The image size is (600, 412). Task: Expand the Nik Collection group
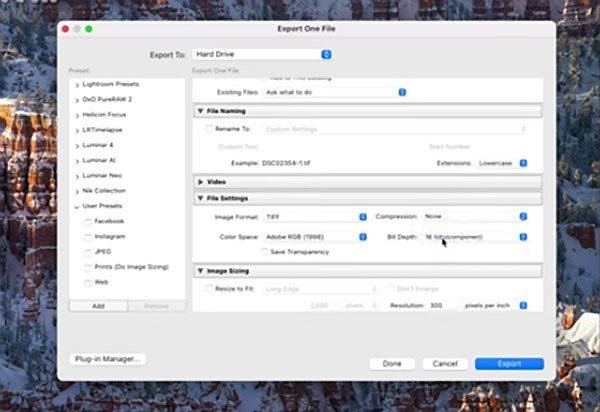pos(77,191)
